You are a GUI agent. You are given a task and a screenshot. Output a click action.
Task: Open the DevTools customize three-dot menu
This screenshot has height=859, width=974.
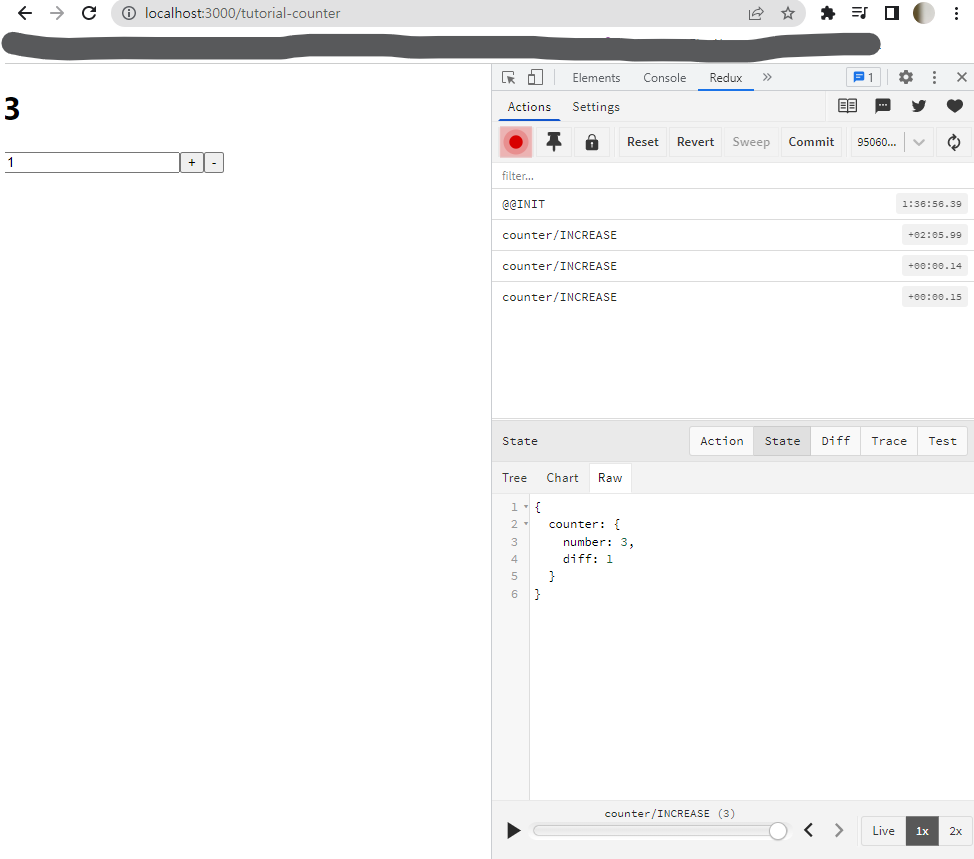click(x=934, y=78)
